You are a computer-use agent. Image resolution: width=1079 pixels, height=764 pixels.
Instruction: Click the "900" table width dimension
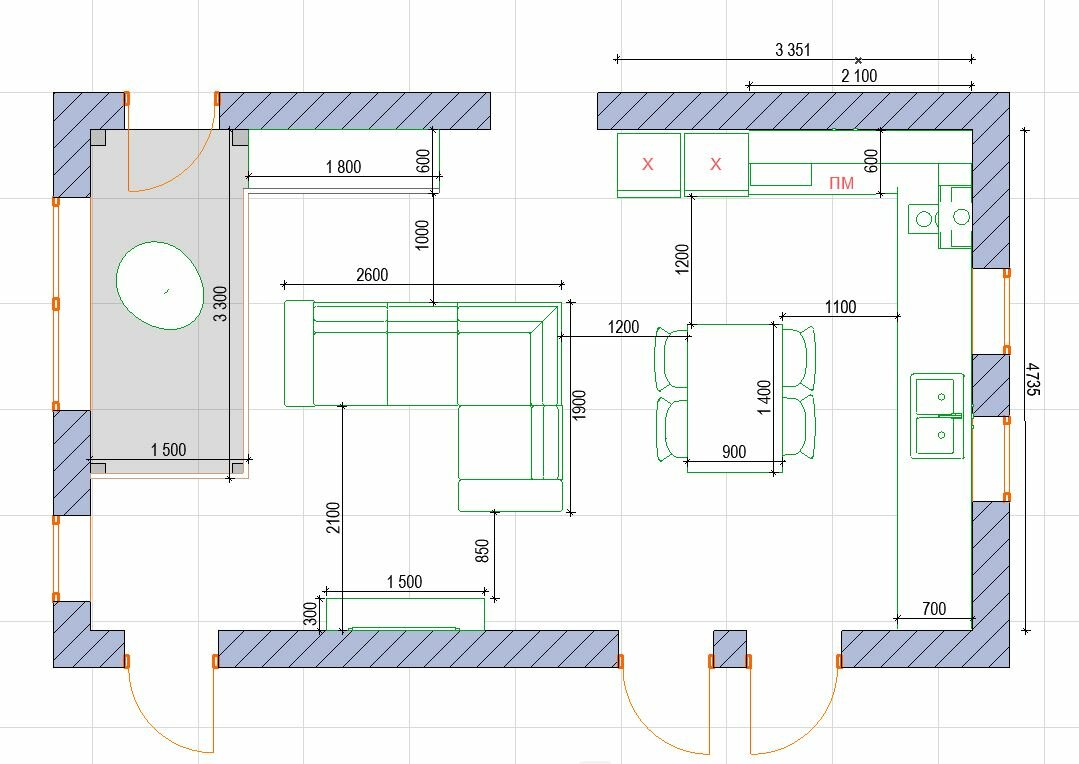734,452
